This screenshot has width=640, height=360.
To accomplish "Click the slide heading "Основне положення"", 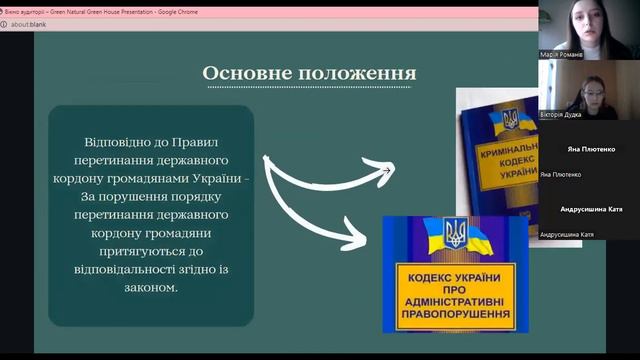I will click(309, 73).
